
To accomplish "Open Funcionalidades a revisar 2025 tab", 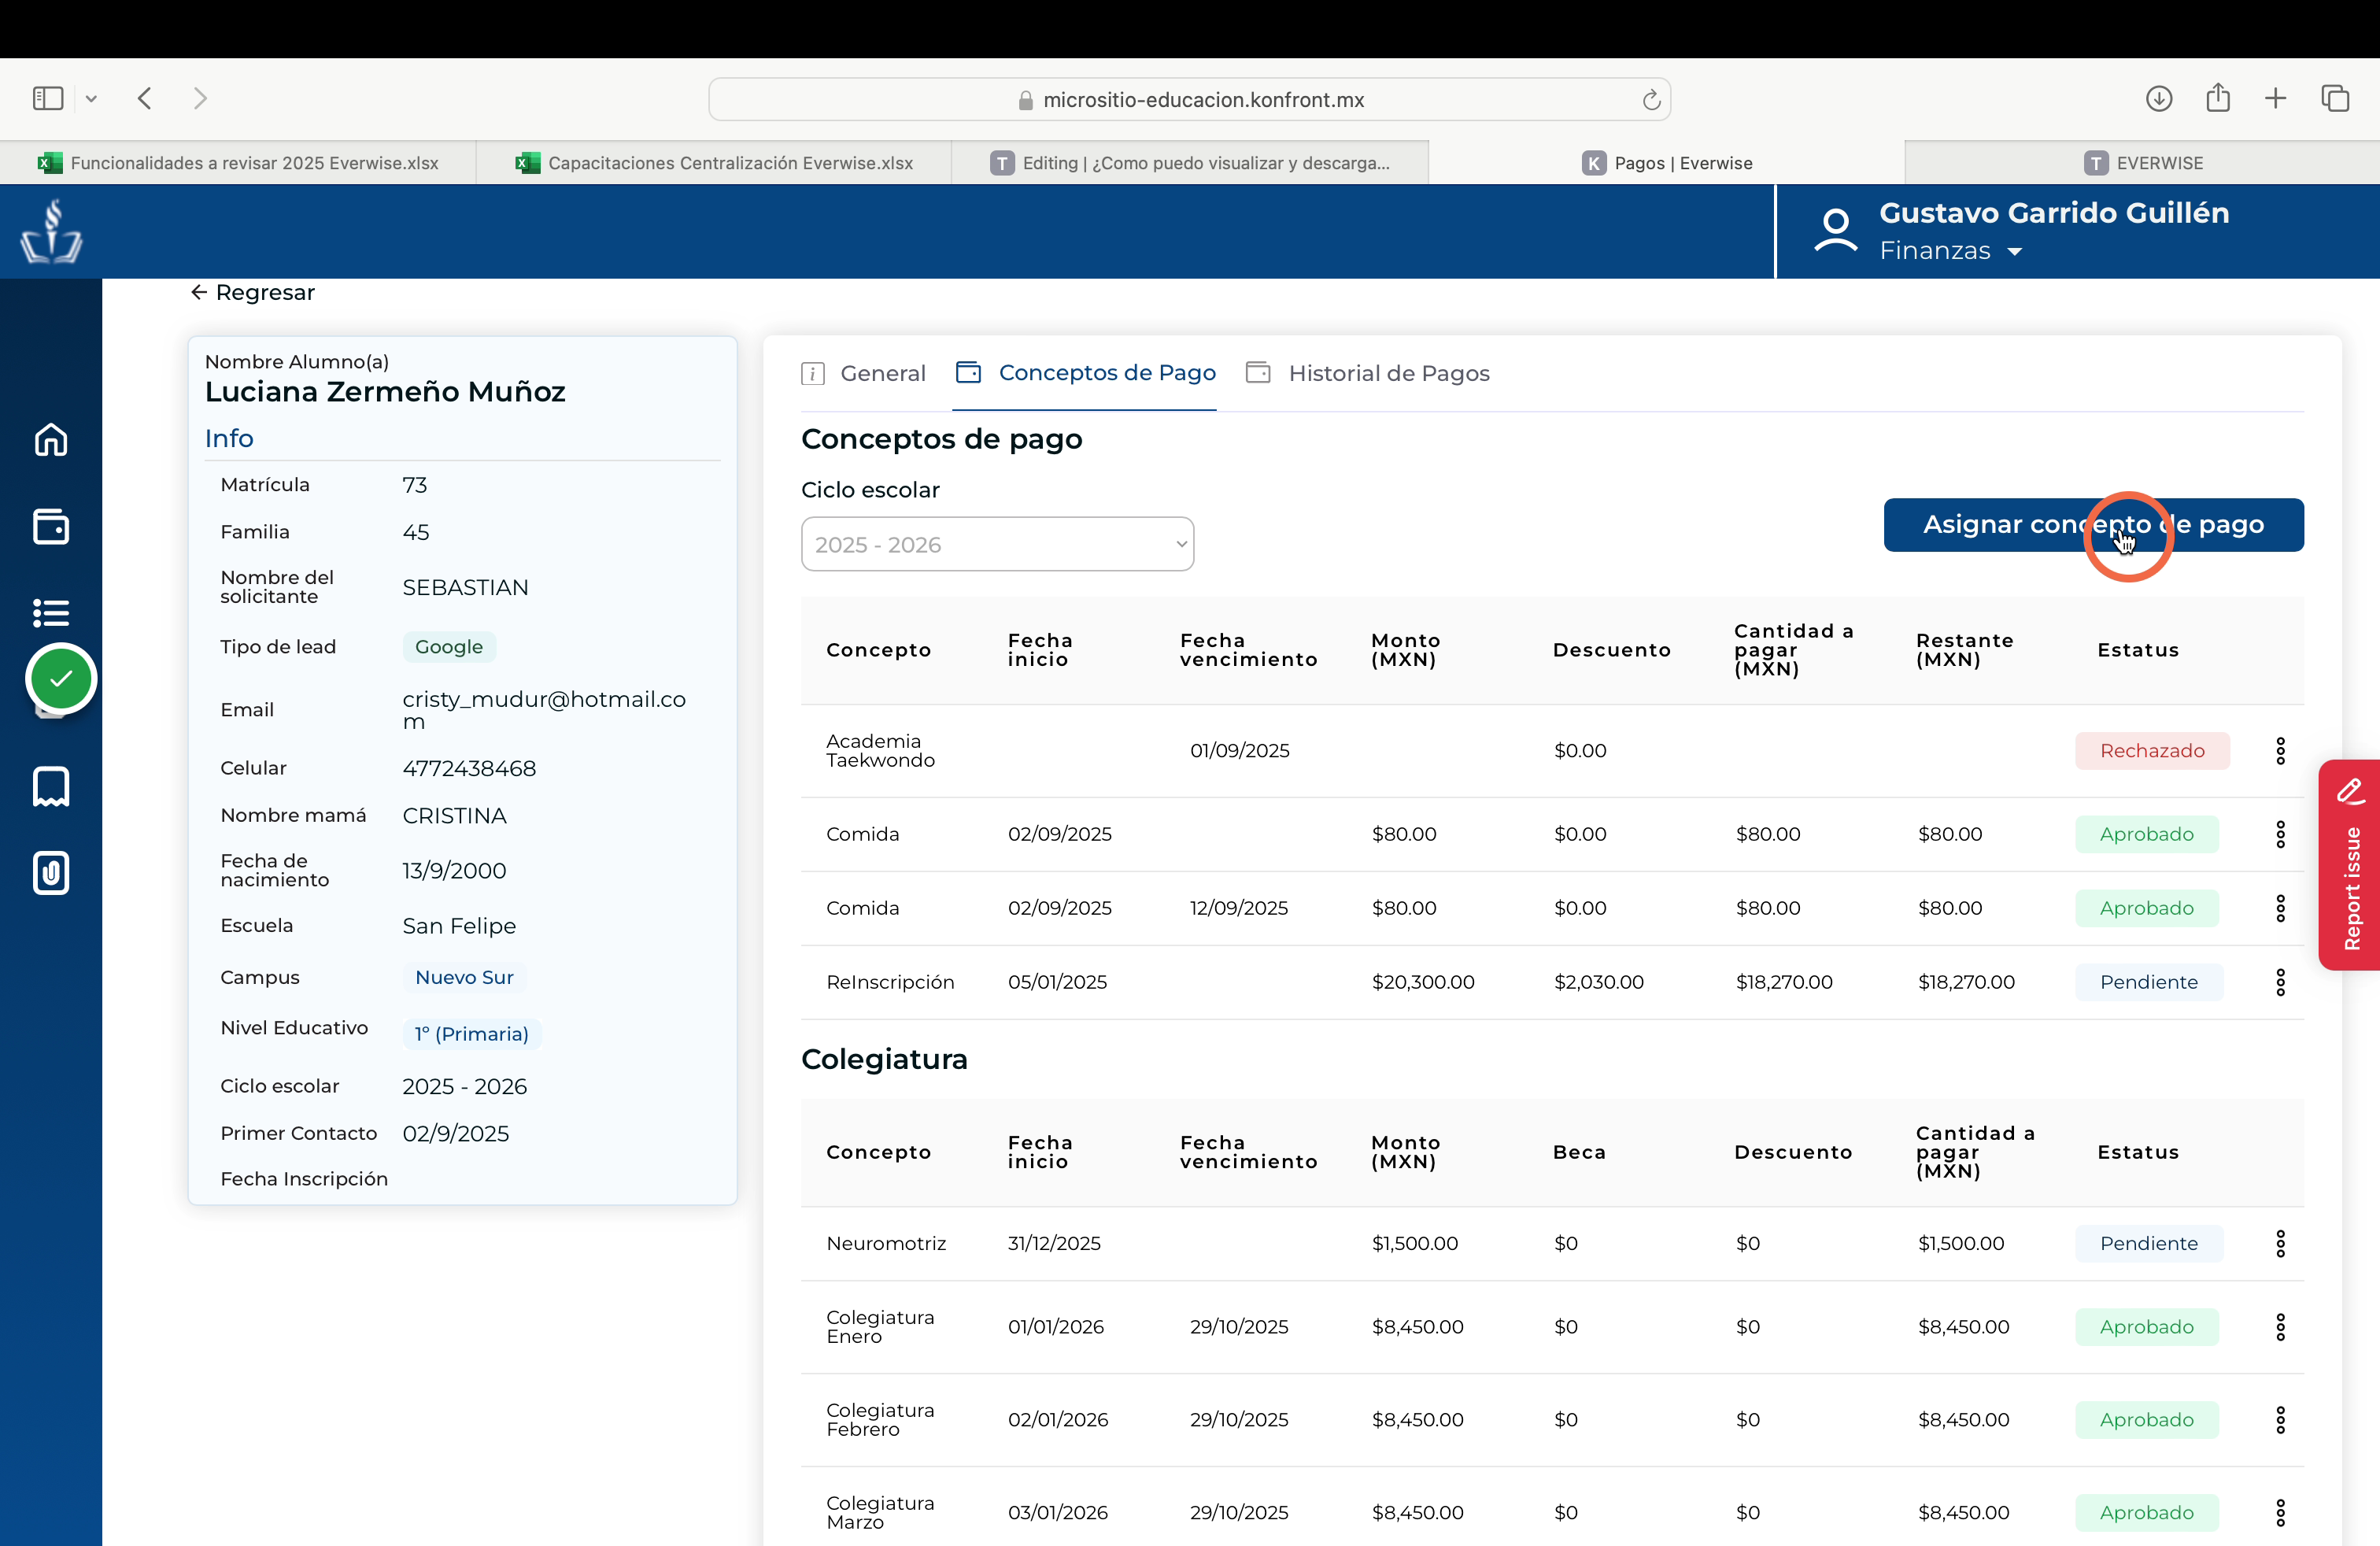I will coord(238,162).
